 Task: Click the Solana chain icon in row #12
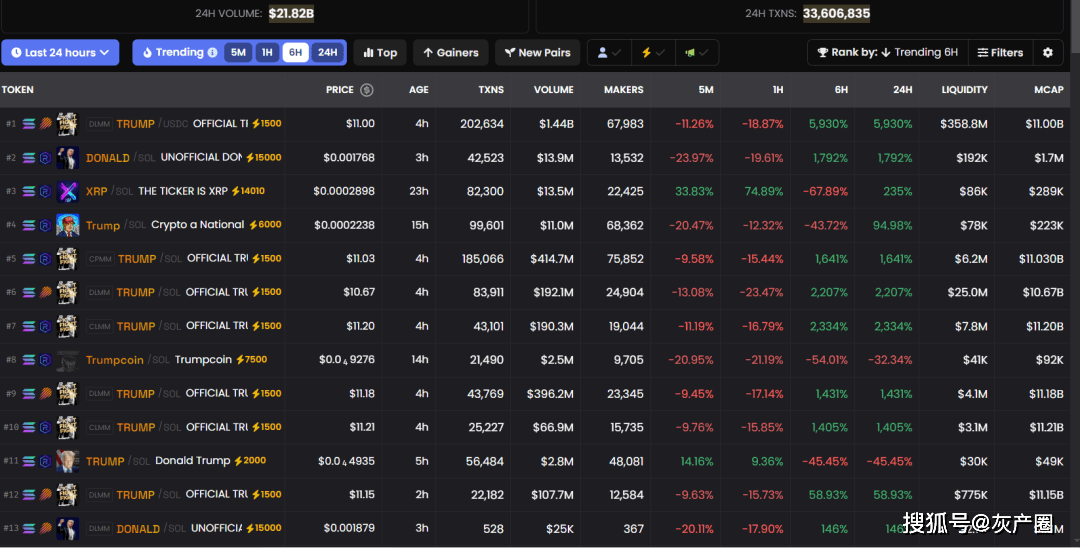[x=29, y=495]
